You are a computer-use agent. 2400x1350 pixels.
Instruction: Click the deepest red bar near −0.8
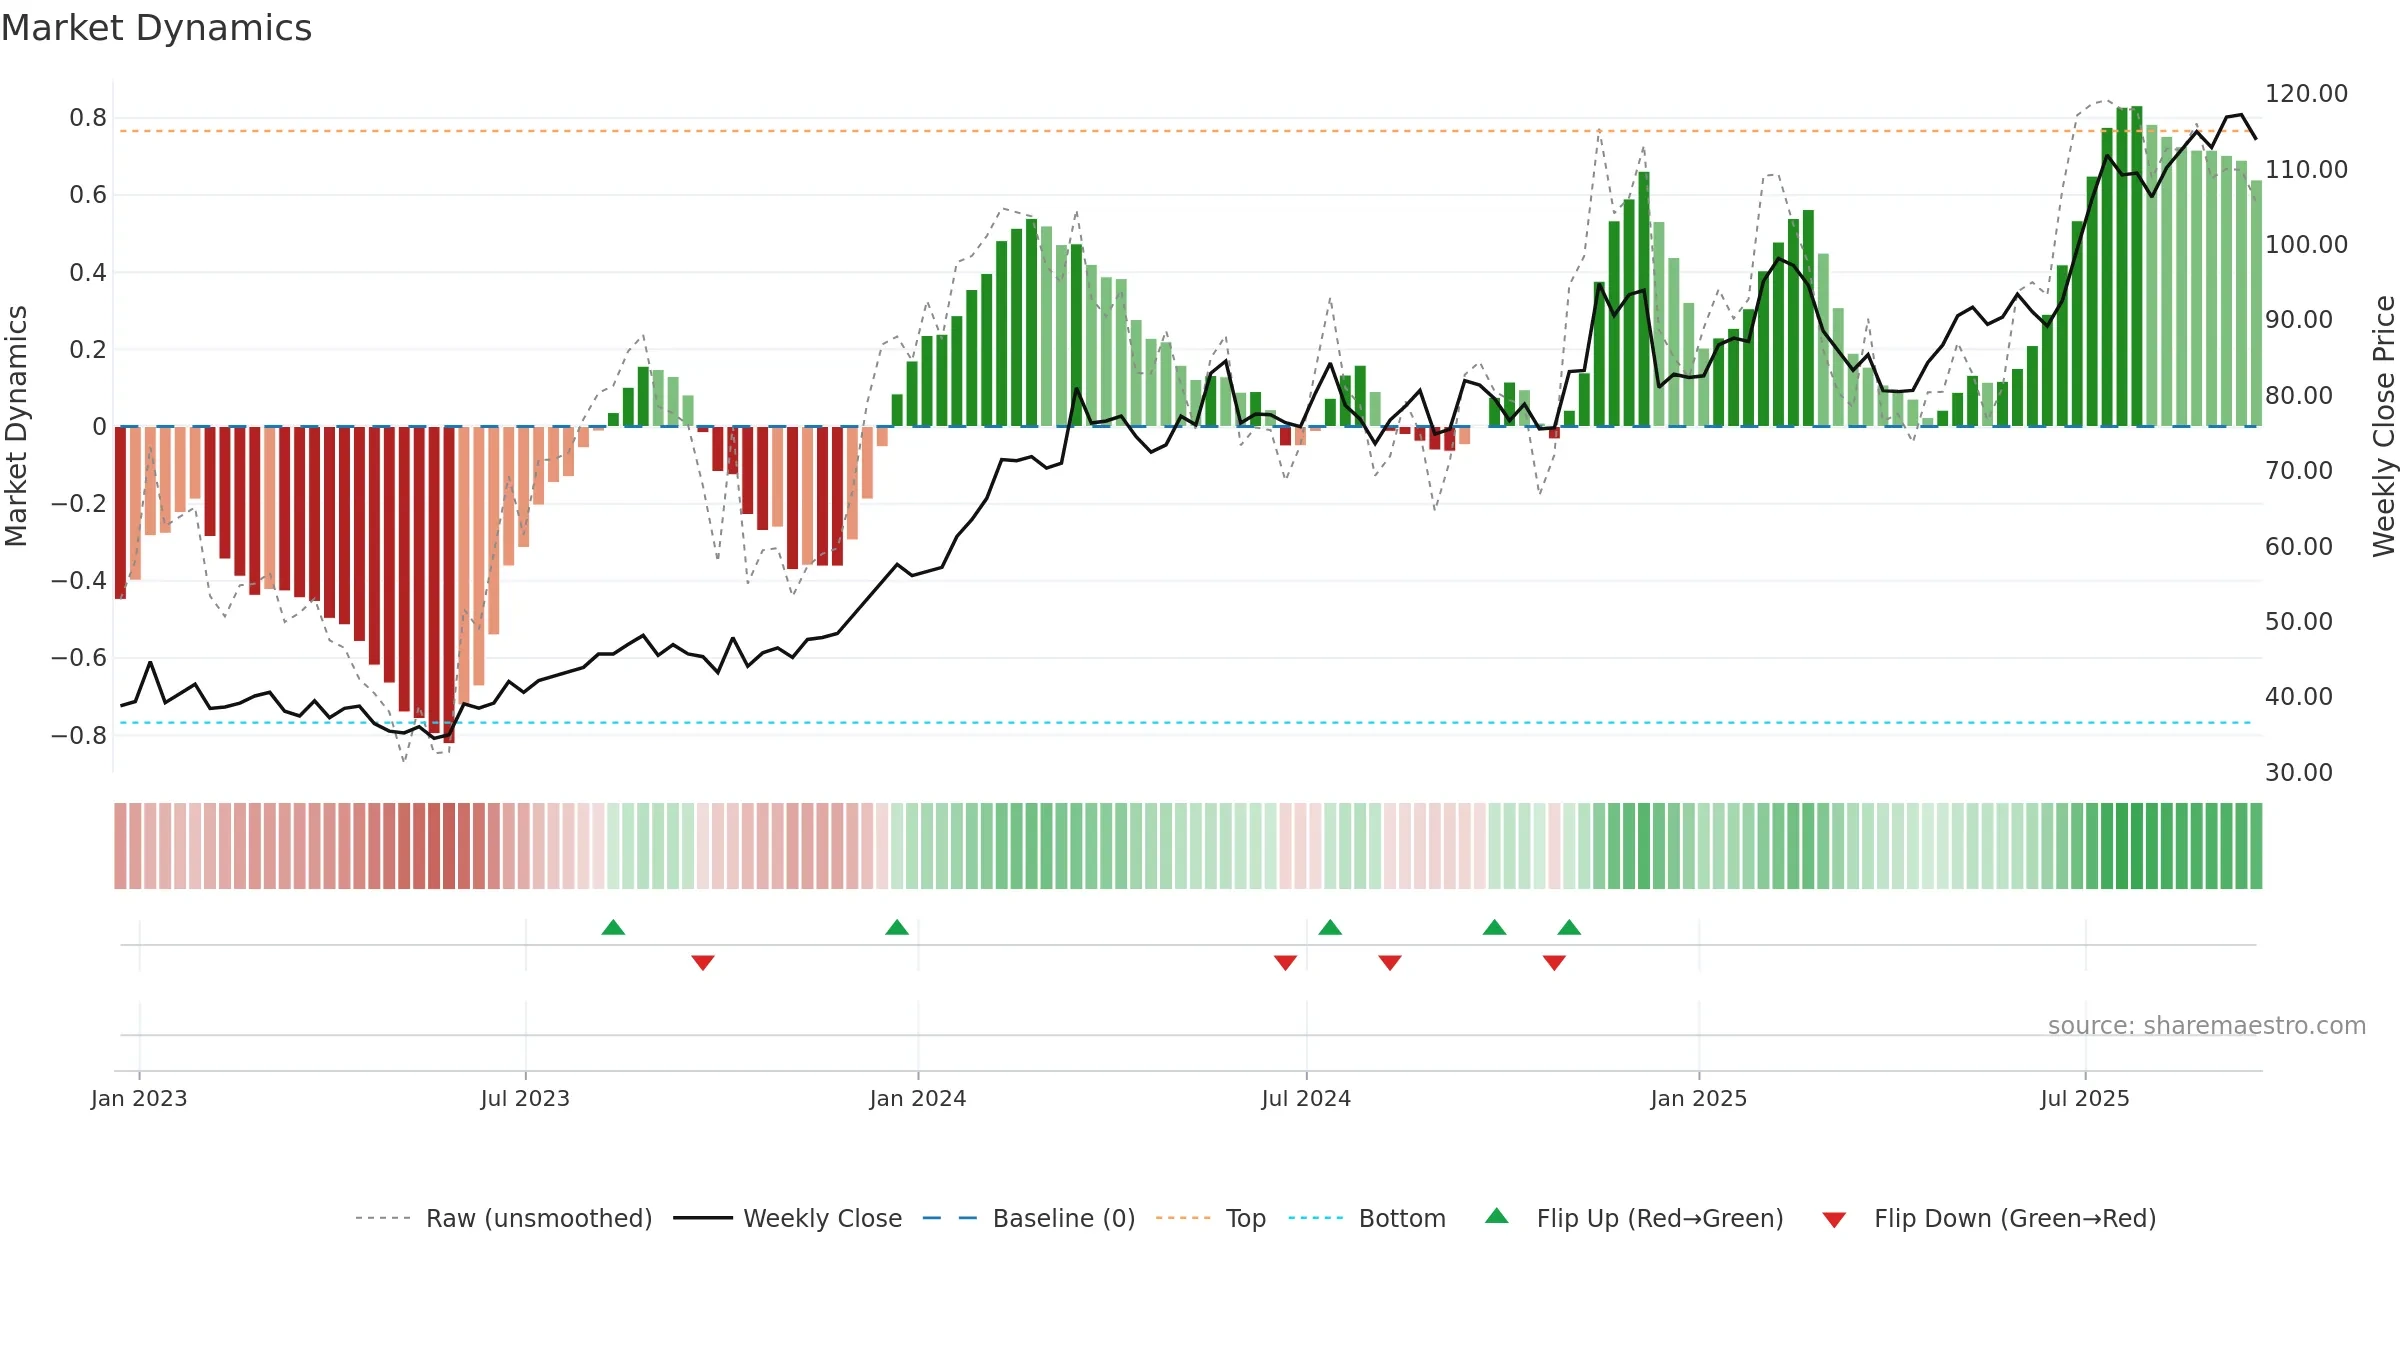[449, 584]
